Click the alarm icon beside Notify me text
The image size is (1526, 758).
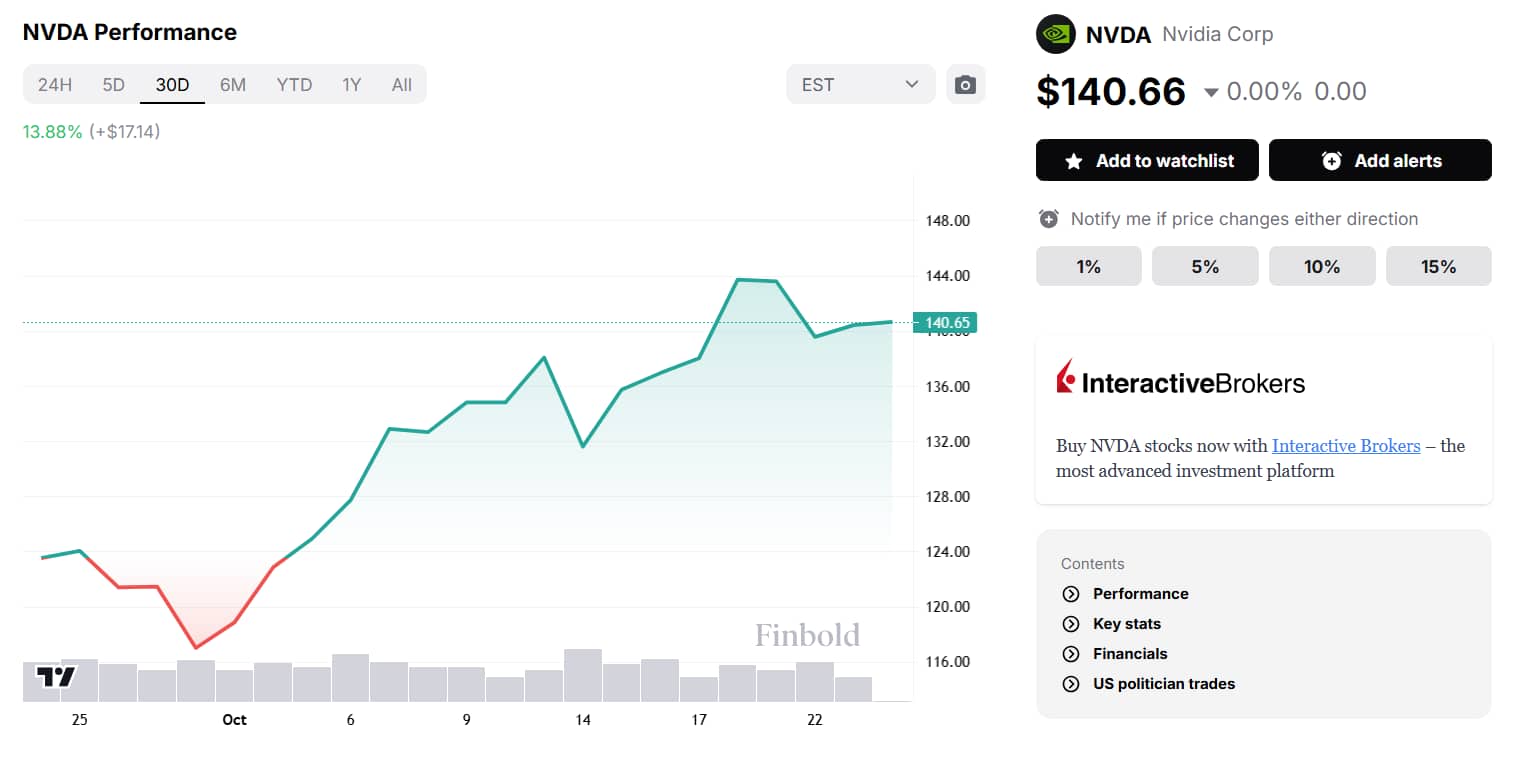(1048, 219)
